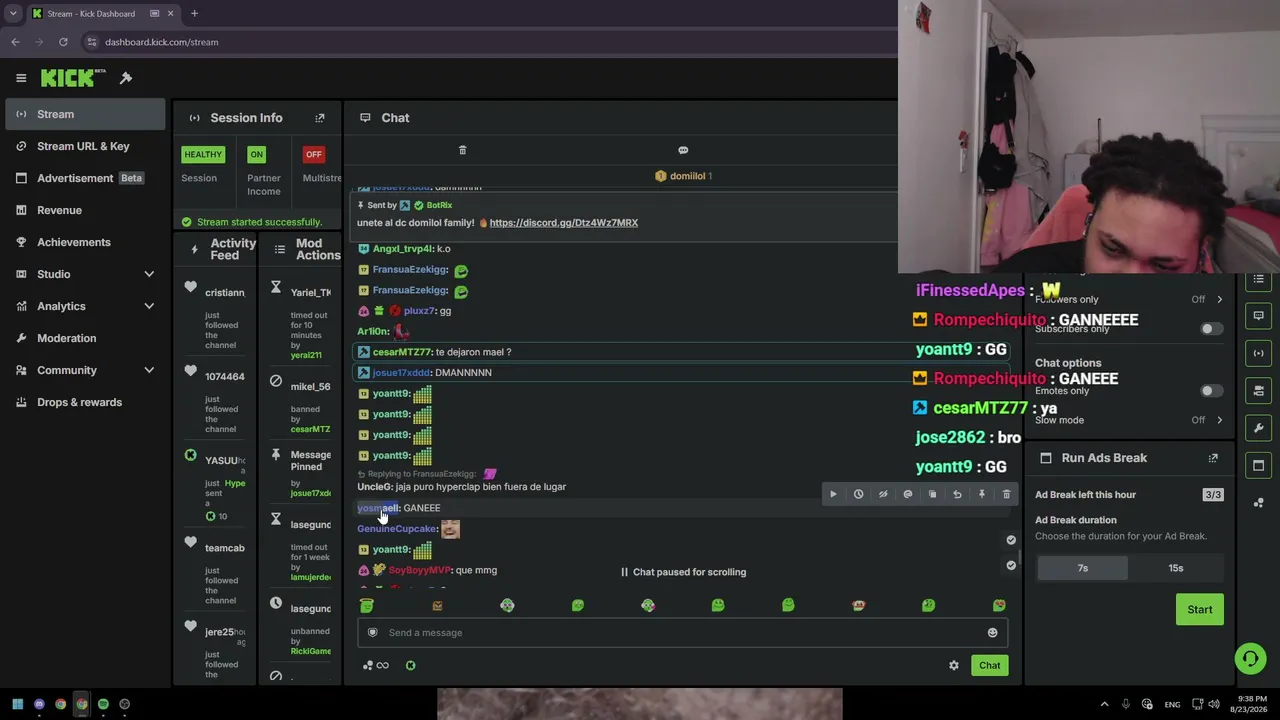Click the wrench icon in right sidebar
Image resolution: width=1280 pixels, height=720 pixels.
pyautogui.click(x=1259, y=428)
